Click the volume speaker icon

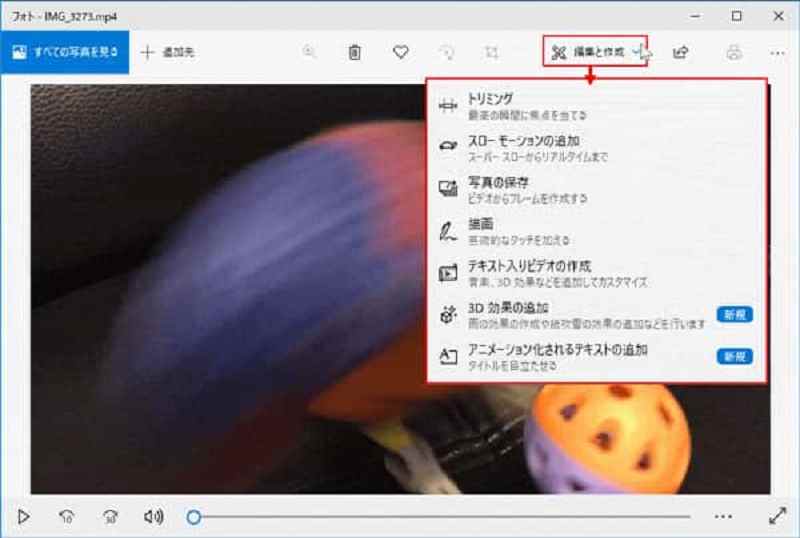coord(154,517)
